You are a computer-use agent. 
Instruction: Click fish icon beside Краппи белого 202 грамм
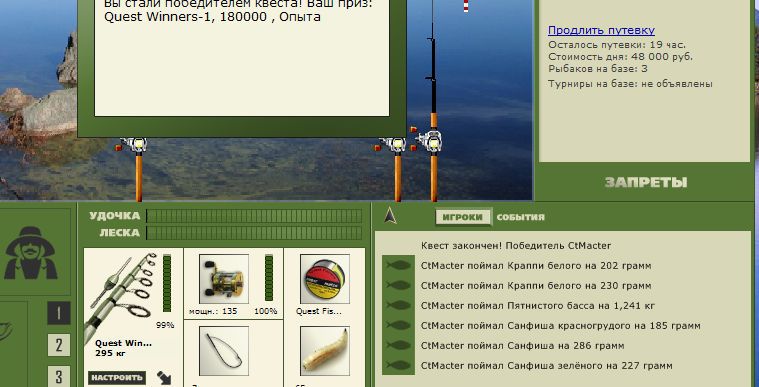click(x=399, y=265)
